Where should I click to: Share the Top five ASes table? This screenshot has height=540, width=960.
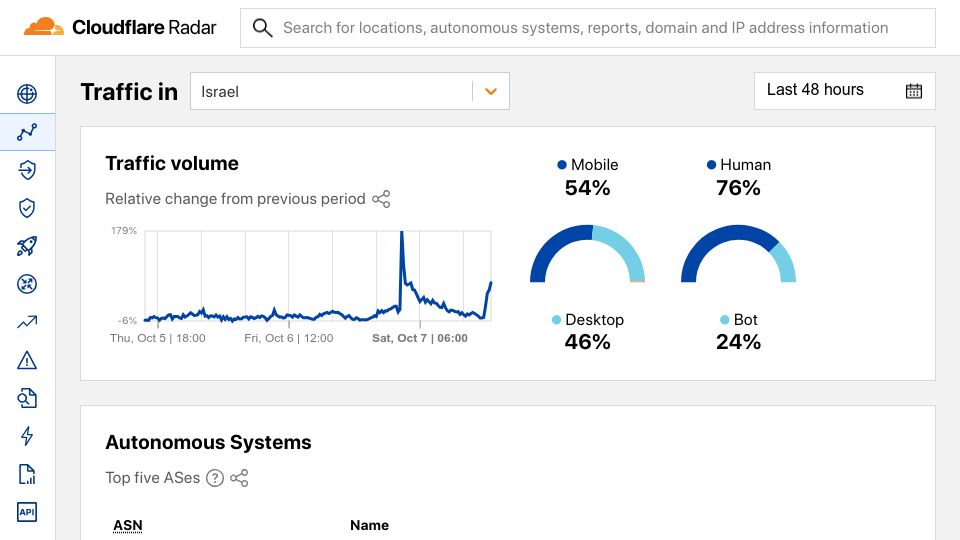[x=239, y=478]
